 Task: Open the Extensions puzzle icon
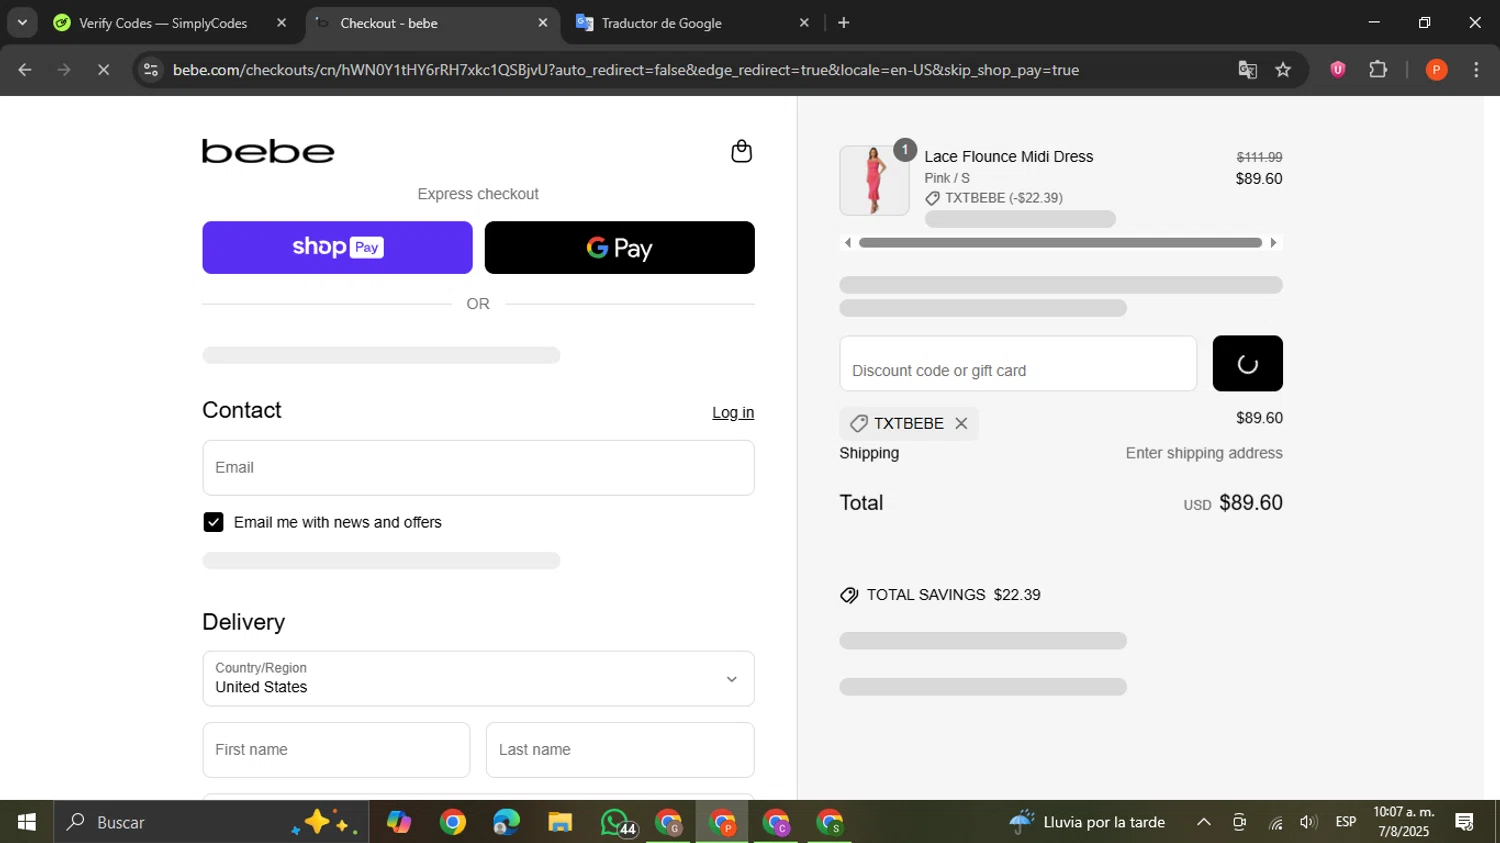coord(1378,70)
